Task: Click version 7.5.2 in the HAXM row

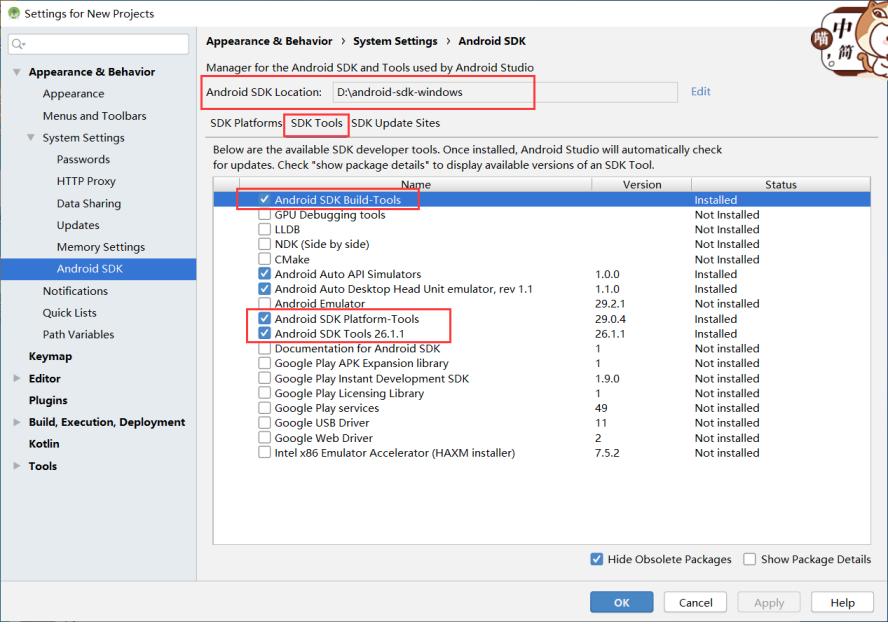Action: pyautogui.click(x=607, y=452)
